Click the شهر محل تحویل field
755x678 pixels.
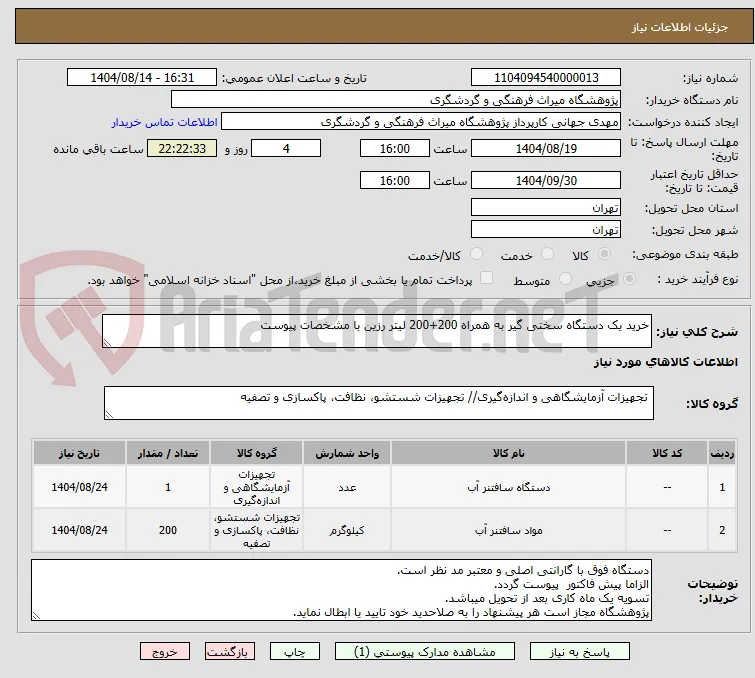tap(546, 230)
